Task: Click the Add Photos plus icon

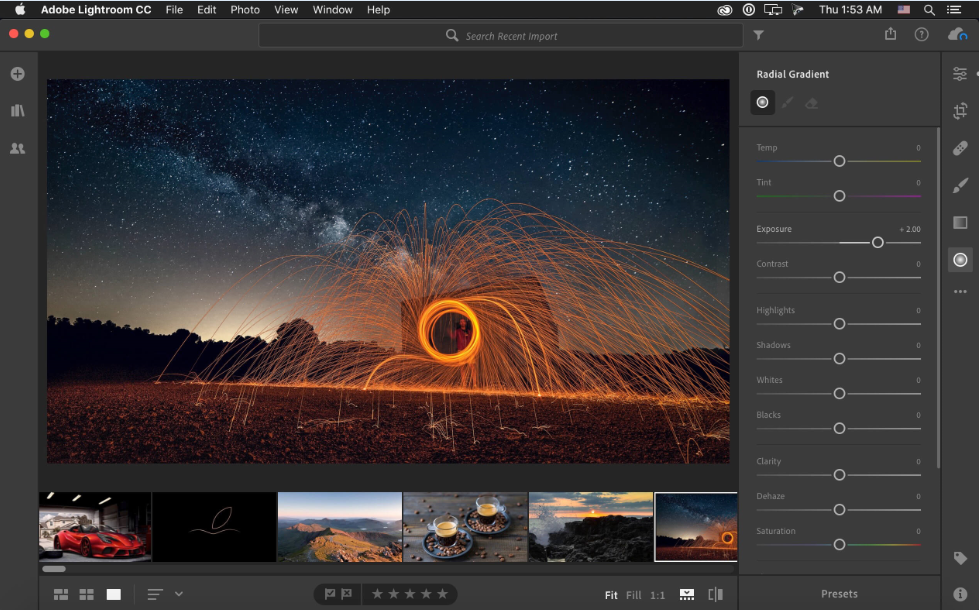Action: coord(17,74)
